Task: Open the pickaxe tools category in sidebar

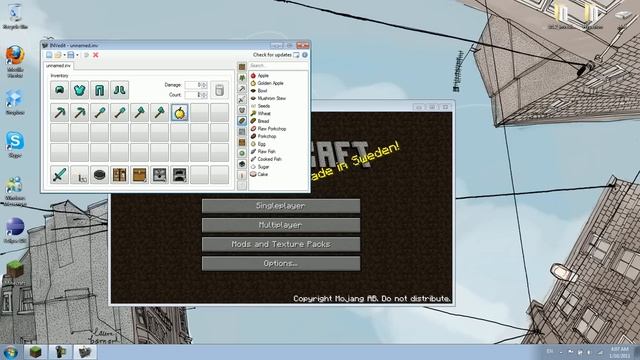Action: [x=242, y=89]
